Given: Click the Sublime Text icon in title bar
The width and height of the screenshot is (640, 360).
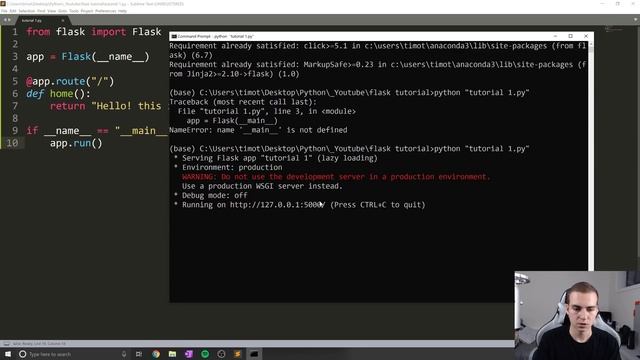Looking at the screenshot, I should pyautogui.click(x=3, y=4).
